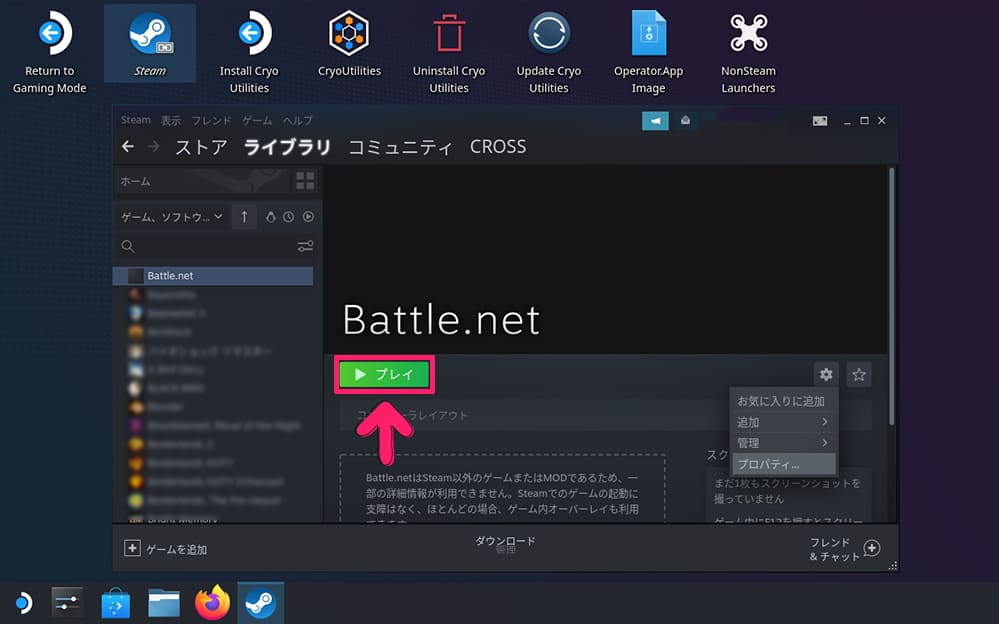Open Return to Gaming Mode desktop shortcut
The height and width of the screenshot is (624, 999).
(50, 53)
